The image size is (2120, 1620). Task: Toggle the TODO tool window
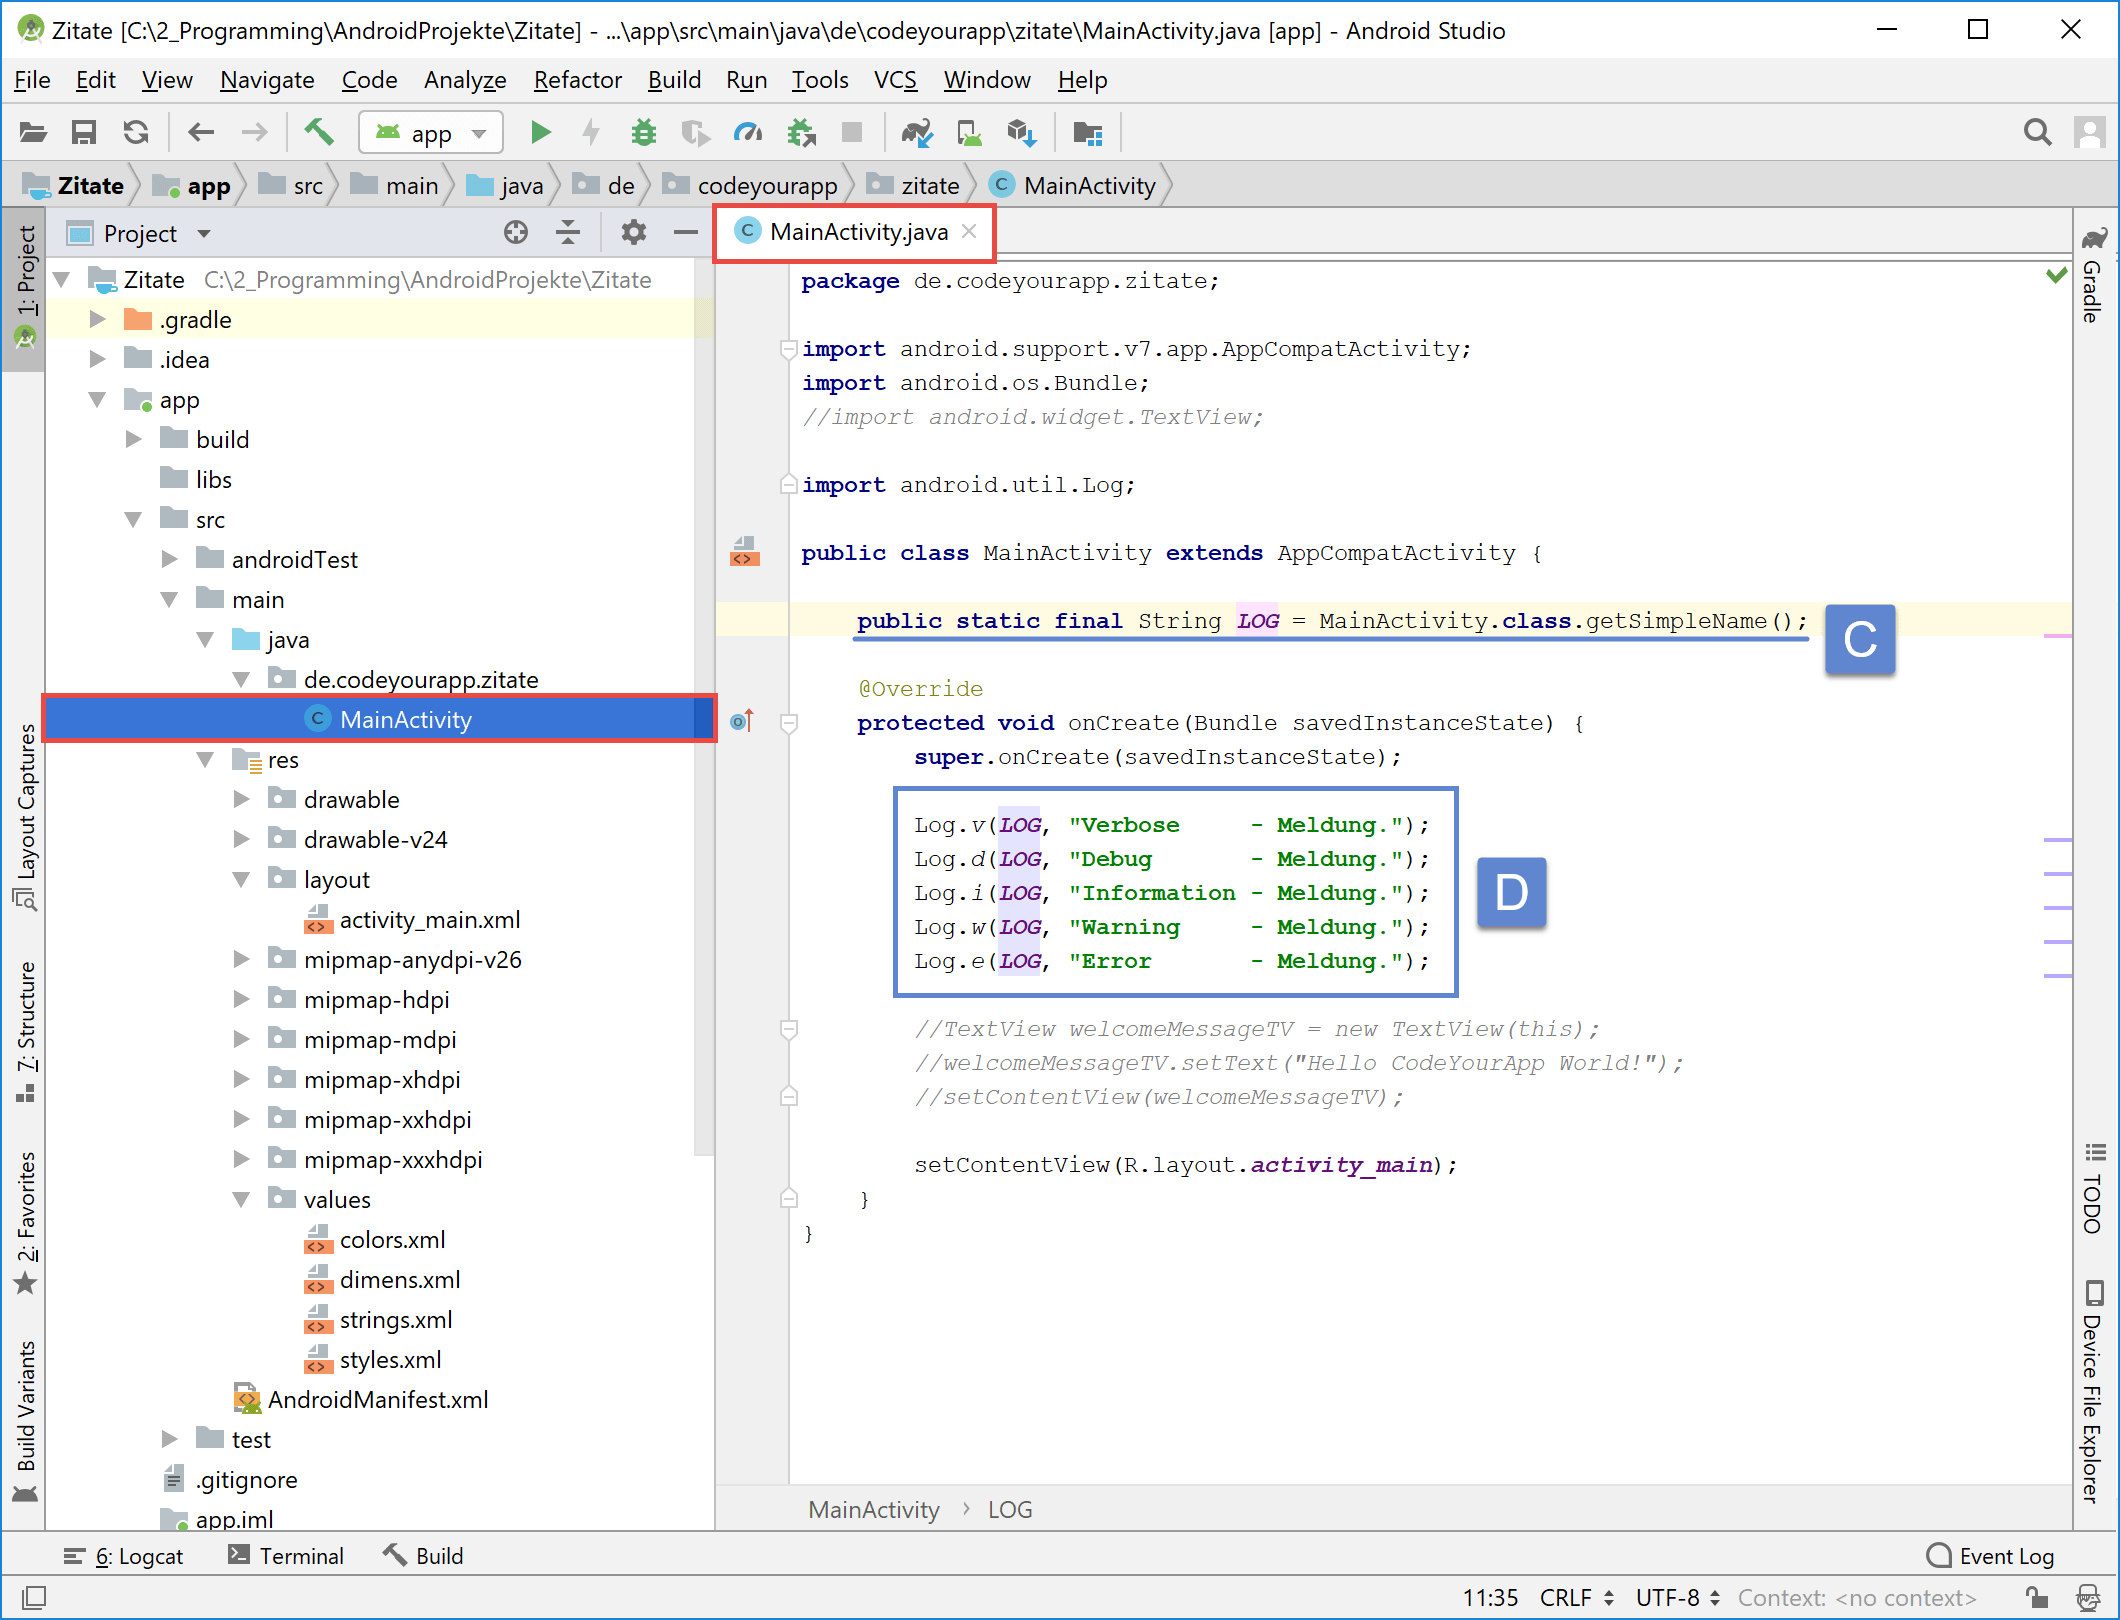[2094, 1187]
